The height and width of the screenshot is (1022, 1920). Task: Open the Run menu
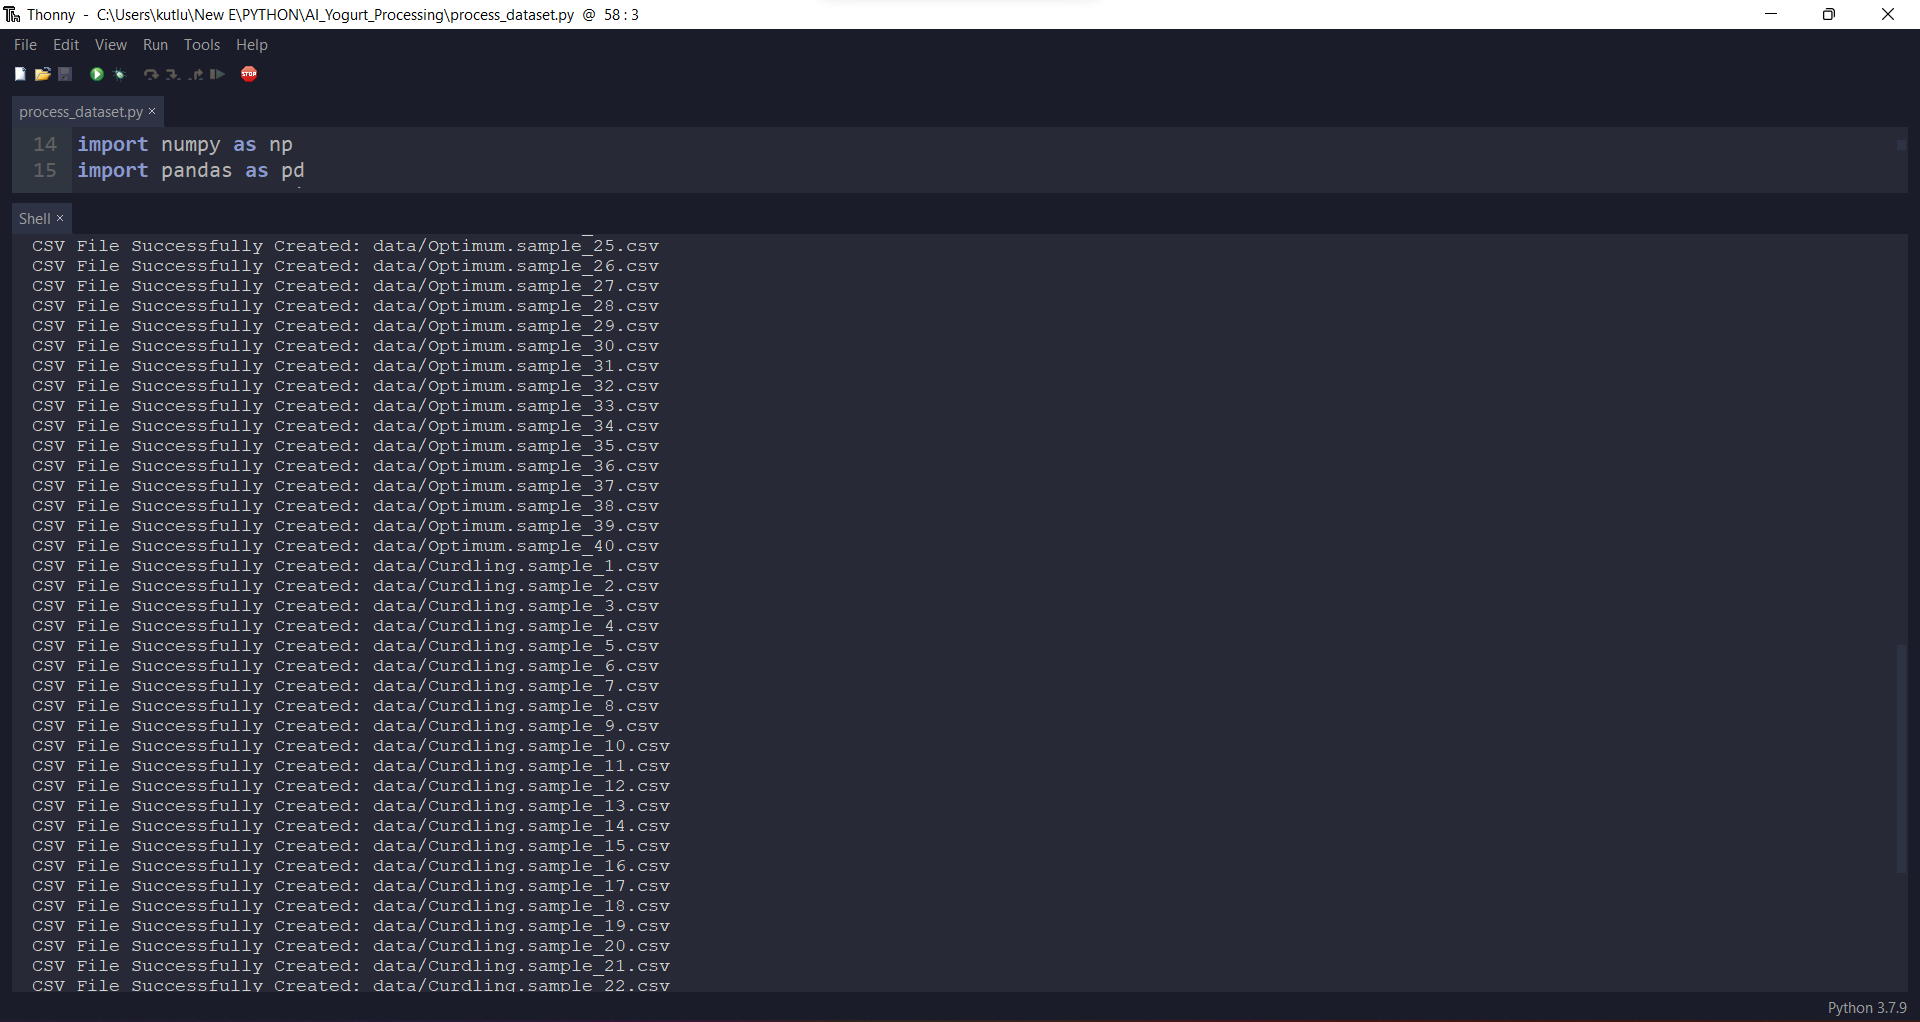[x=154, y=44]
